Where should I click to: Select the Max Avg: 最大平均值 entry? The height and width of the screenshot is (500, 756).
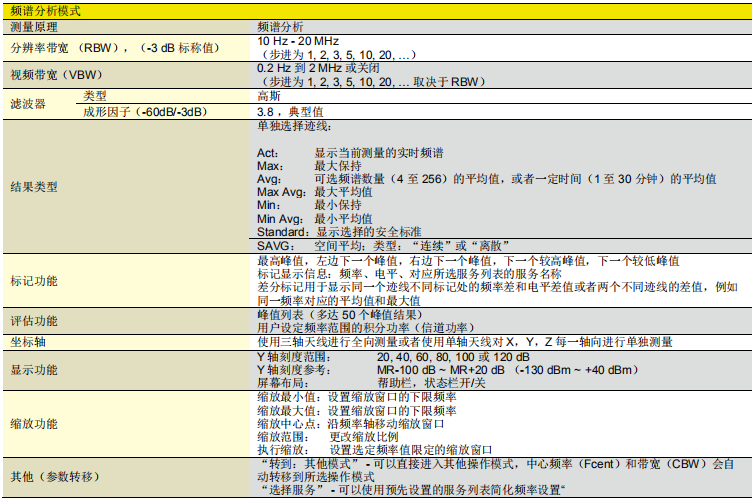point(314,192)
